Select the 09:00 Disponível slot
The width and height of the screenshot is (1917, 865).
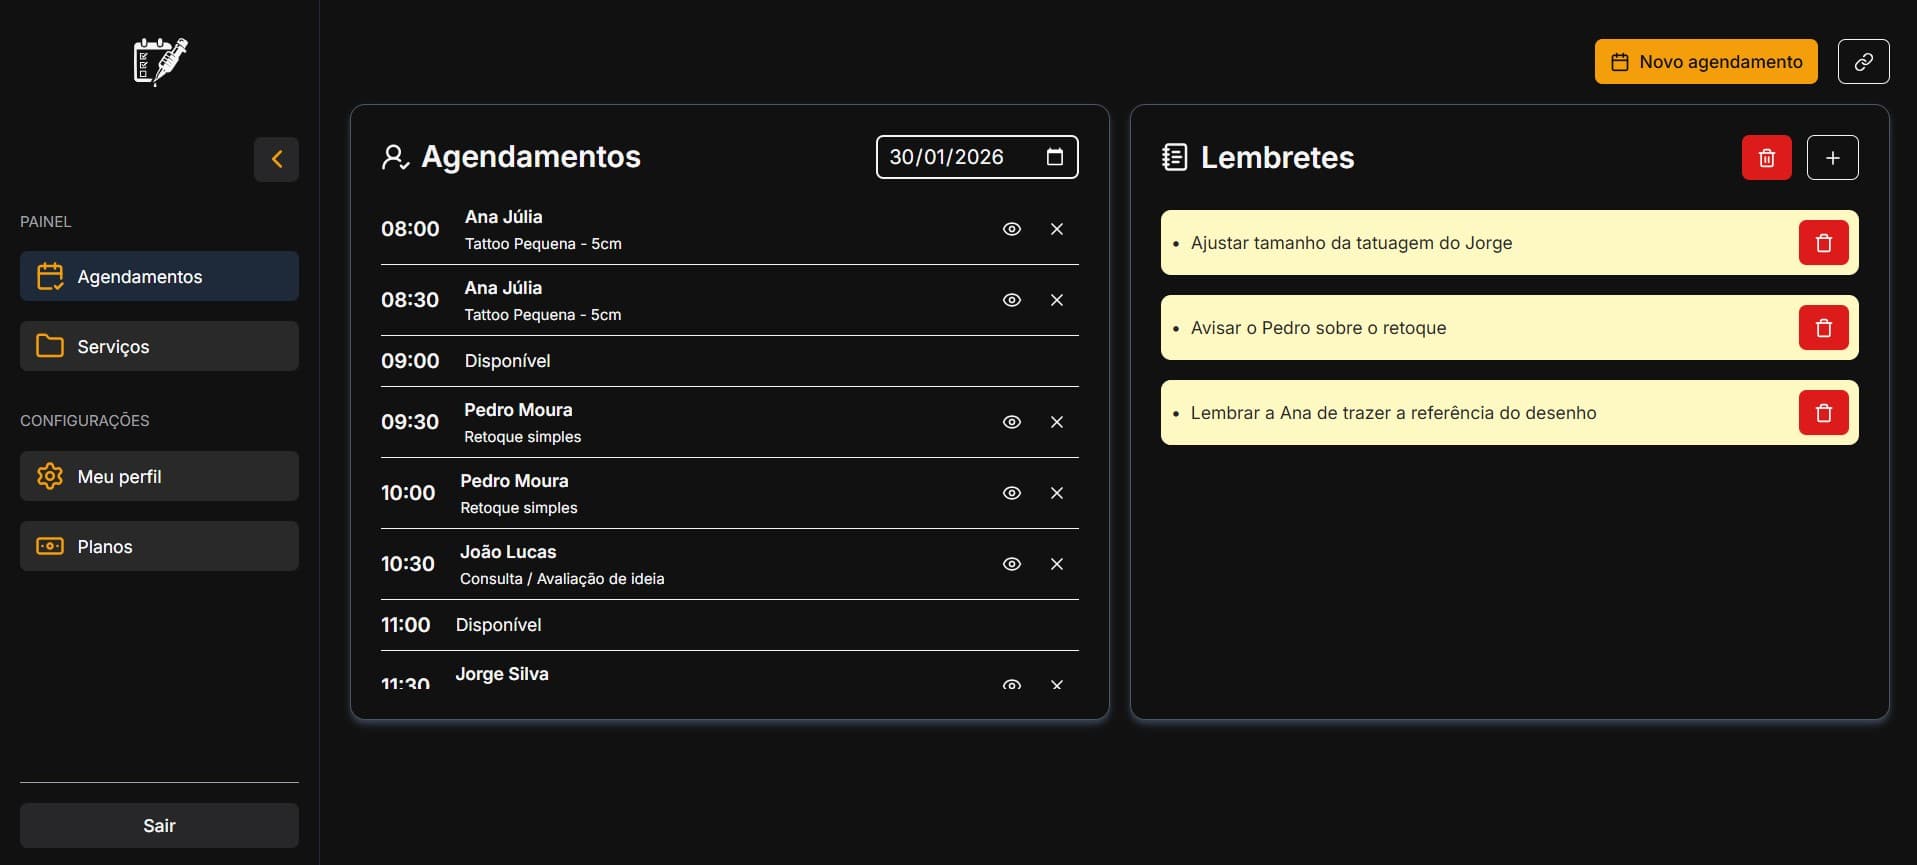pyautogui.click(x=729, y=361)
